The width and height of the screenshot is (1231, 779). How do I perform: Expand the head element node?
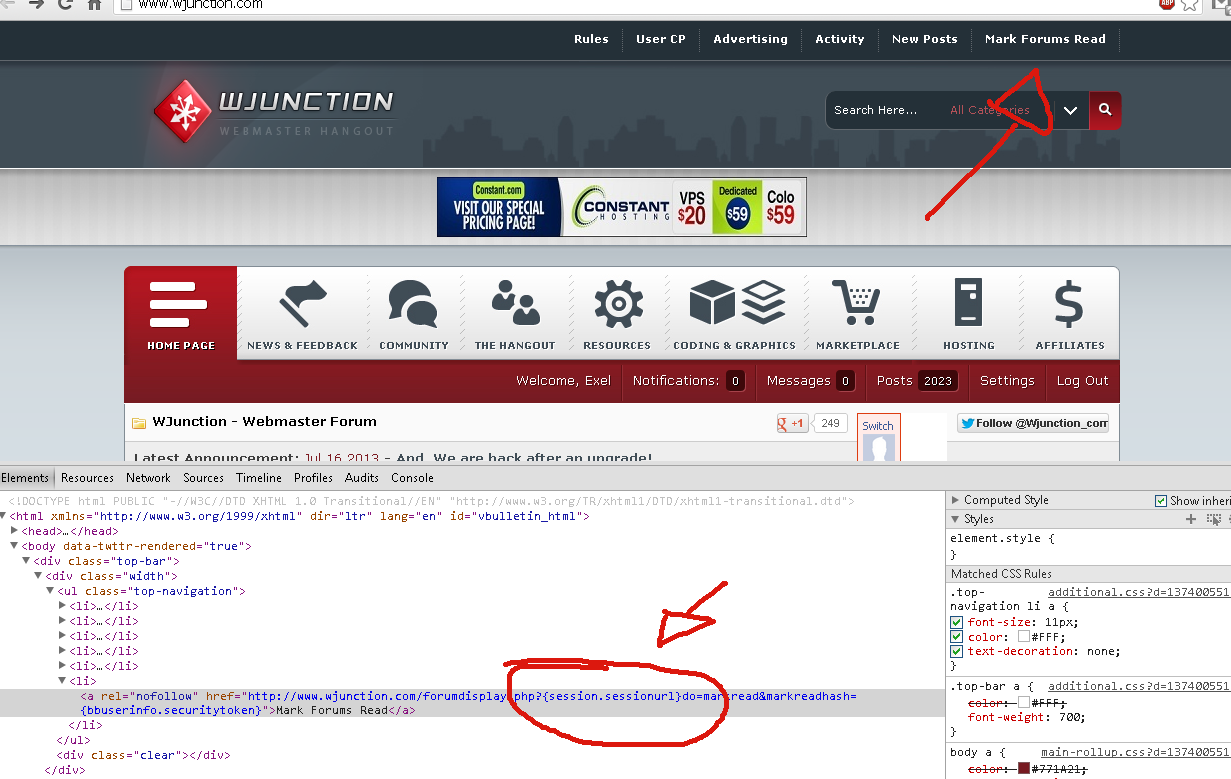coord(15,531)
